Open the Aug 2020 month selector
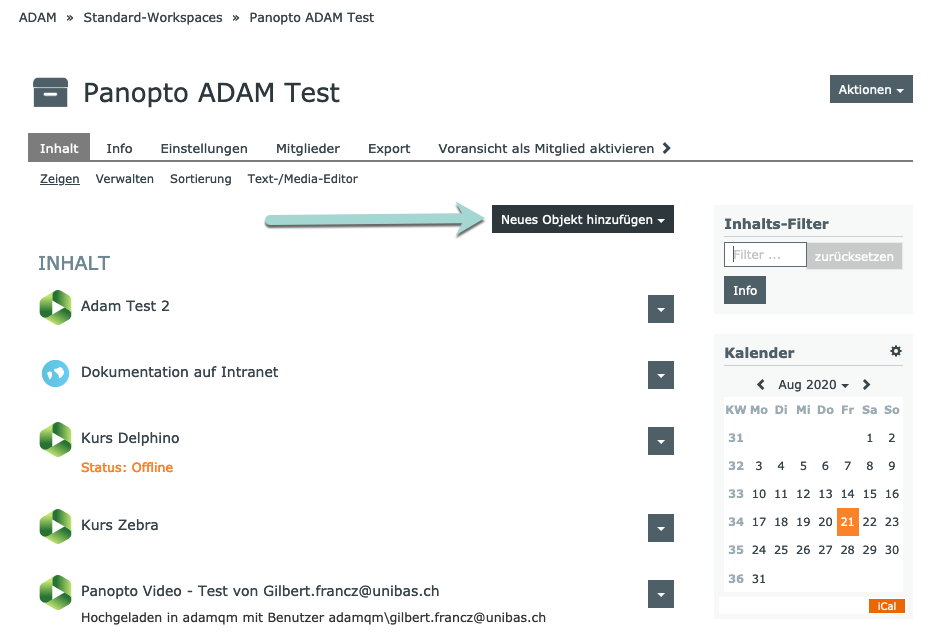942x642 pixels. point(813,385)
